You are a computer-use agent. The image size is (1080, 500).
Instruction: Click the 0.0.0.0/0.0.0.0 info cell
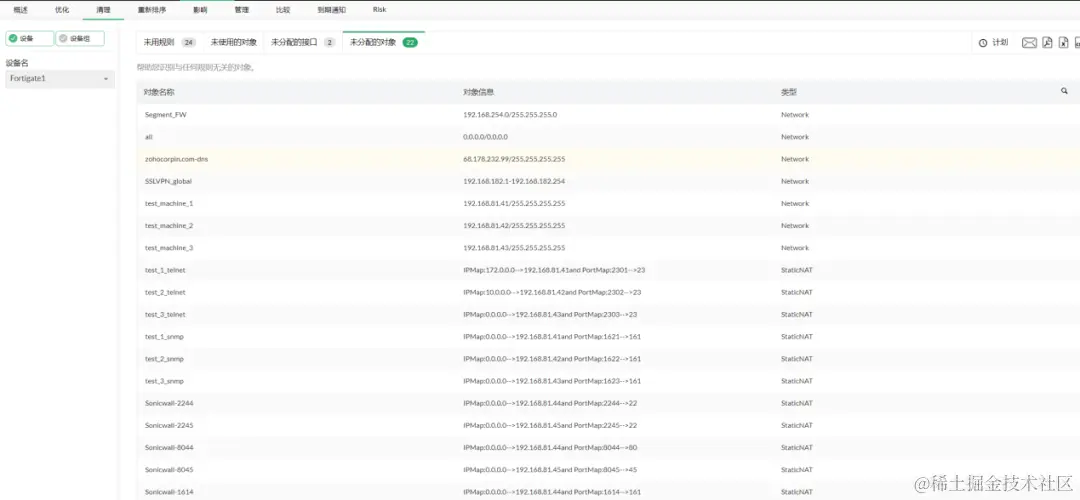[486, 137]
